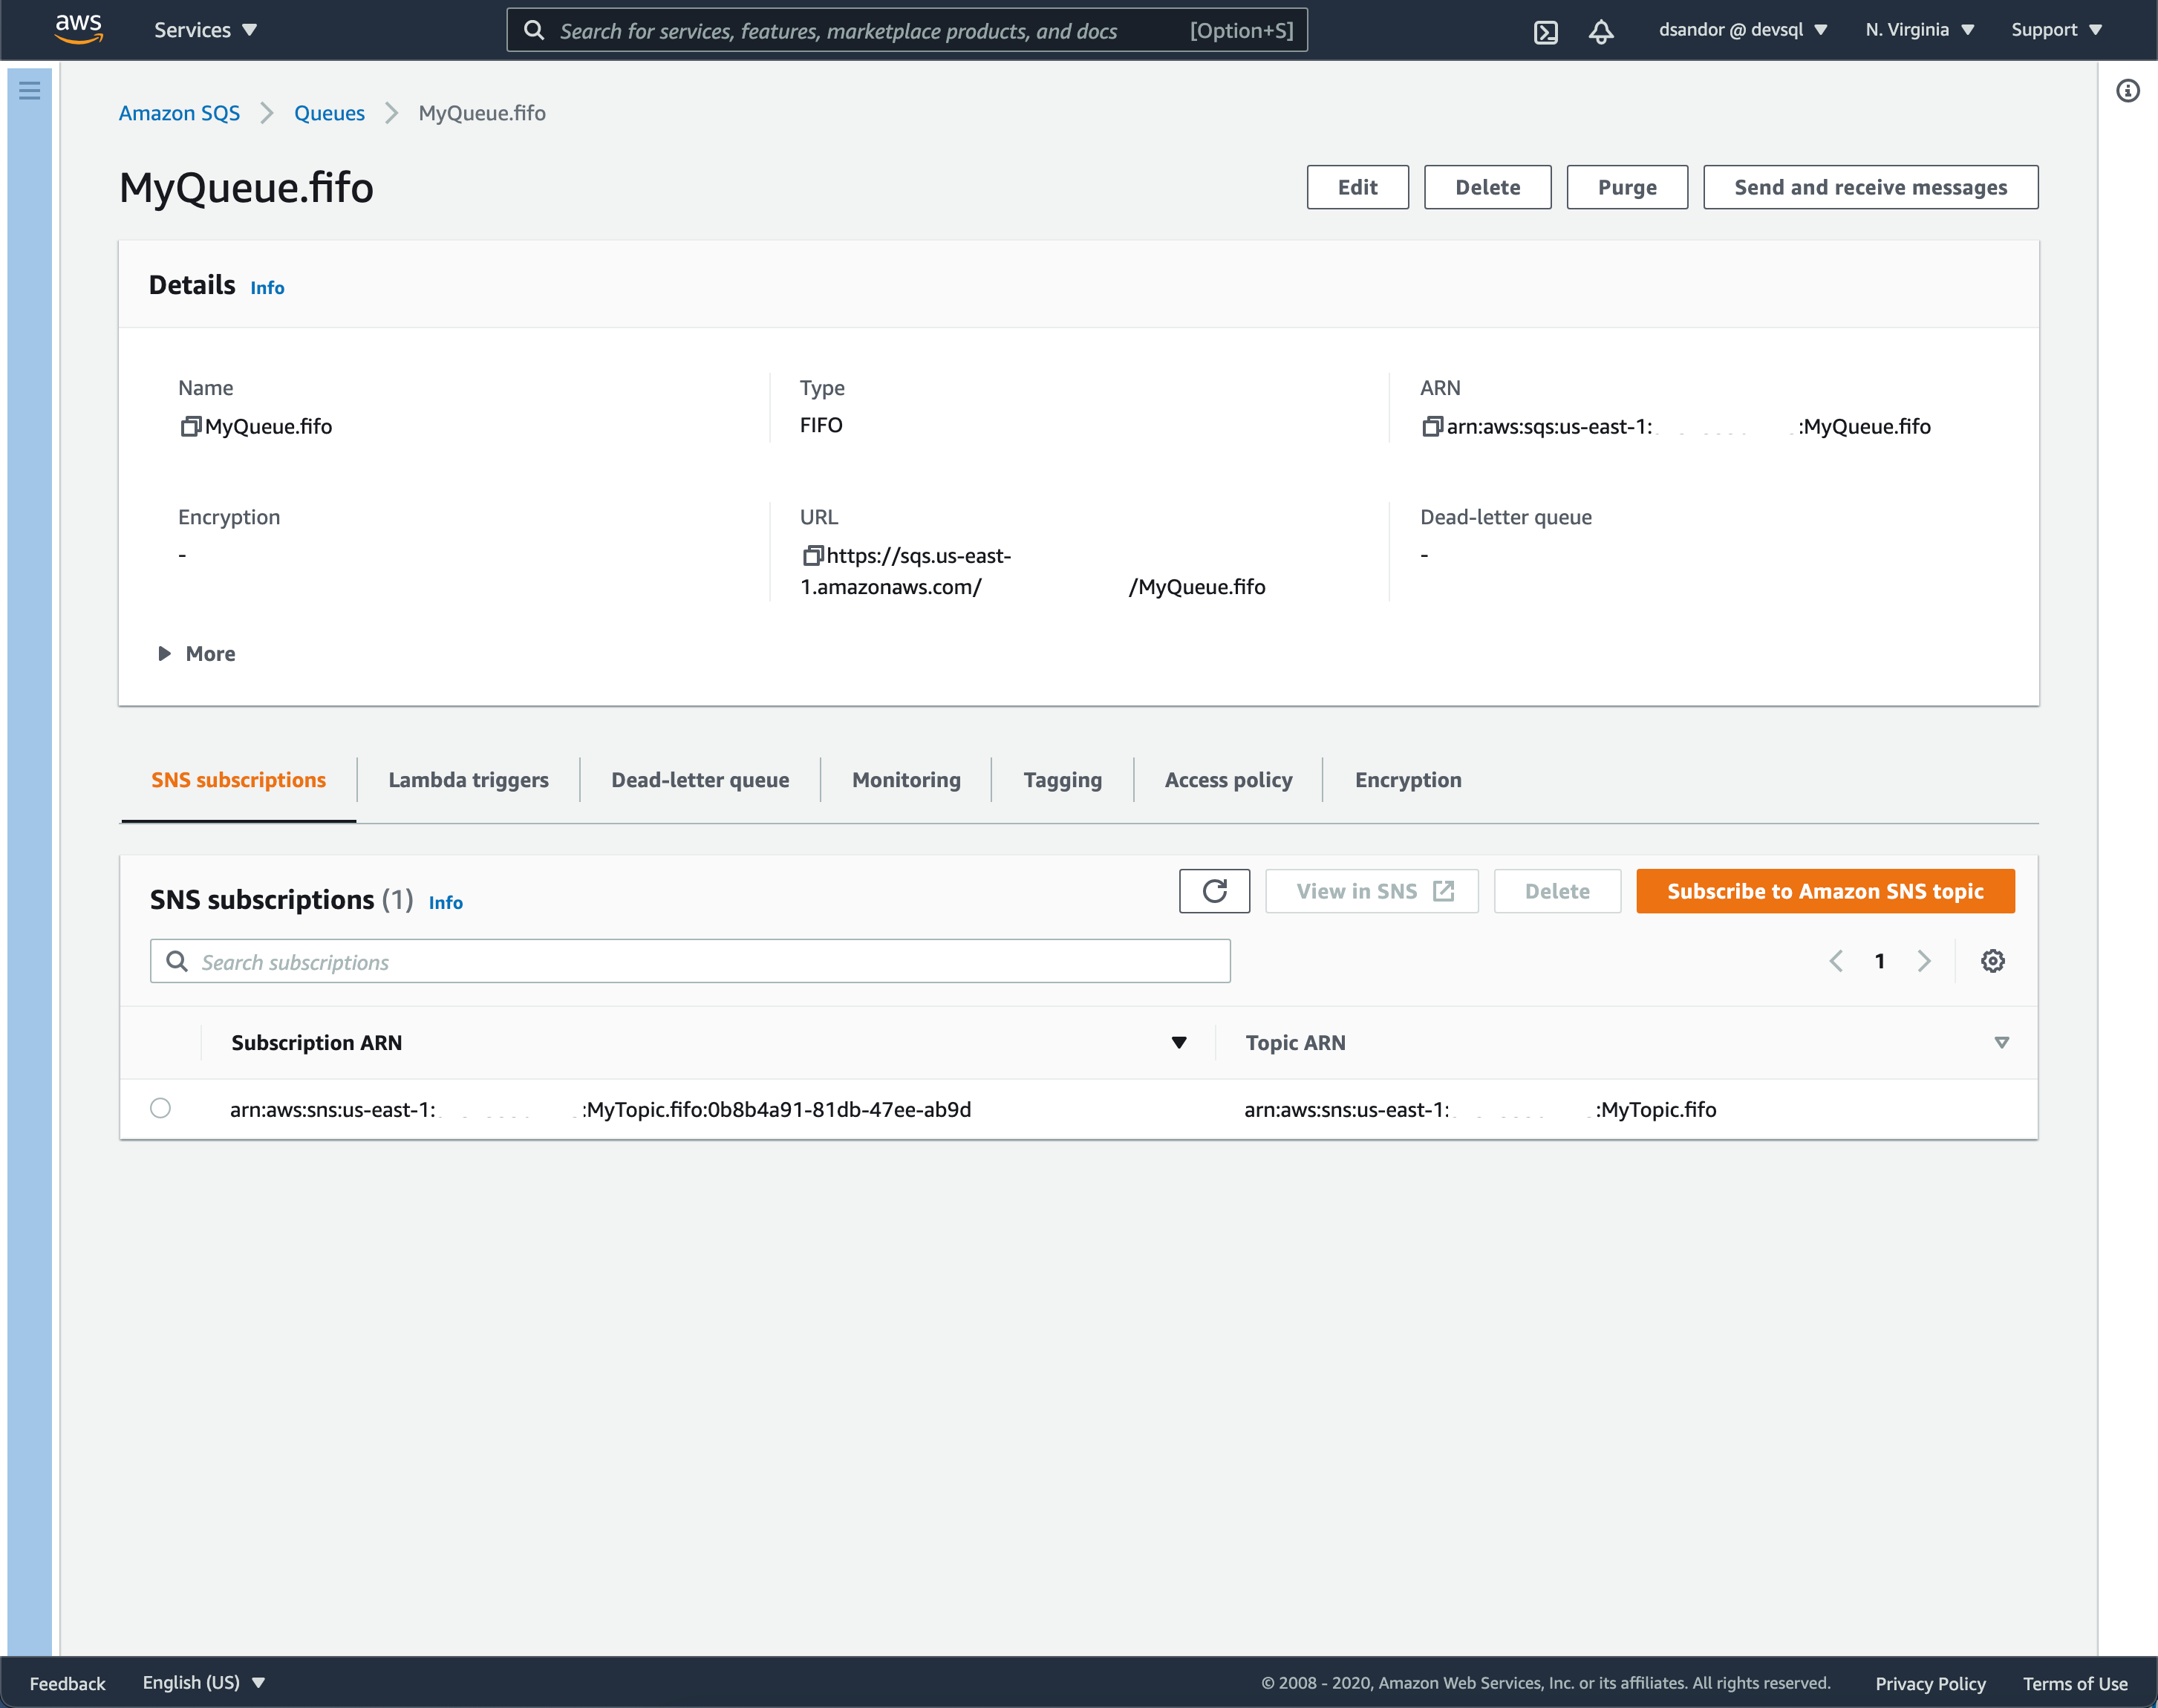2158x1708 pixels.
Task: Switch to the Lambda triggers tab
Action: [466, 779]
